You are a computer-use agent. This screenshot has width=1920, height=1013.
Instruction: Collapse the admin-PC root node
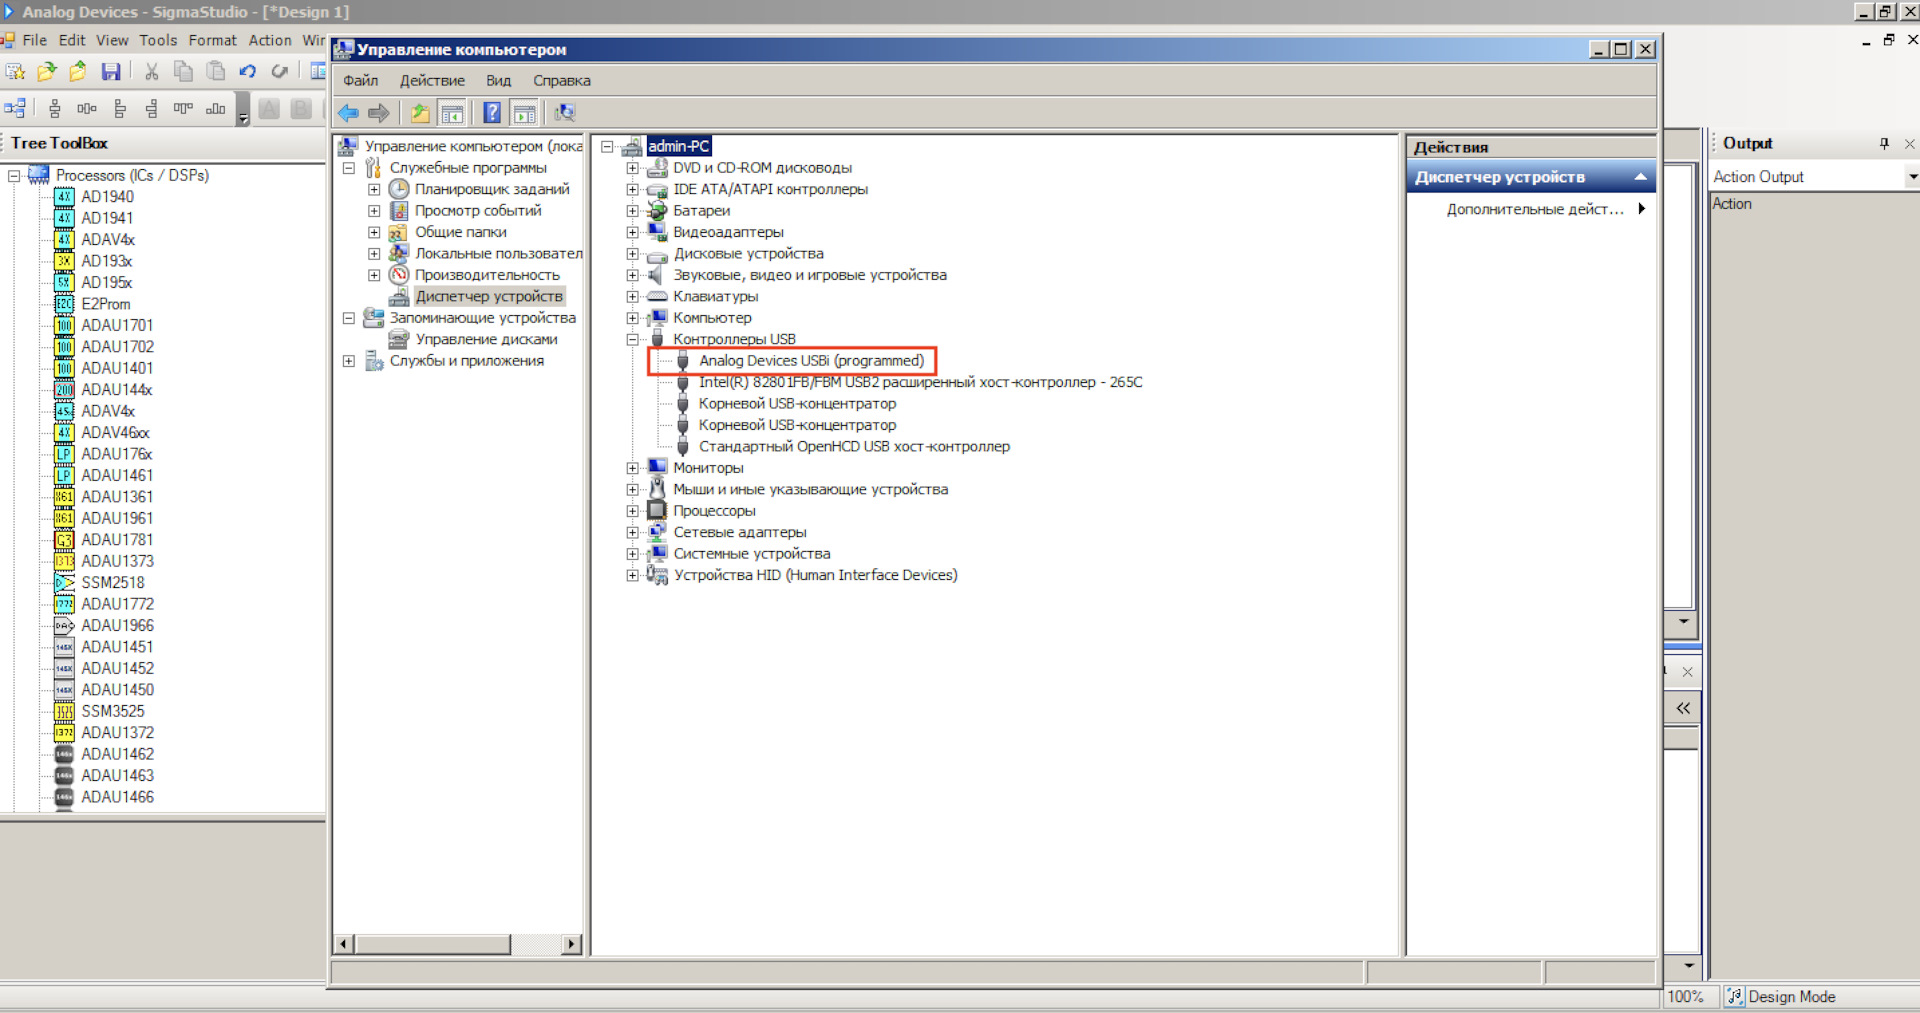point(607,146)
